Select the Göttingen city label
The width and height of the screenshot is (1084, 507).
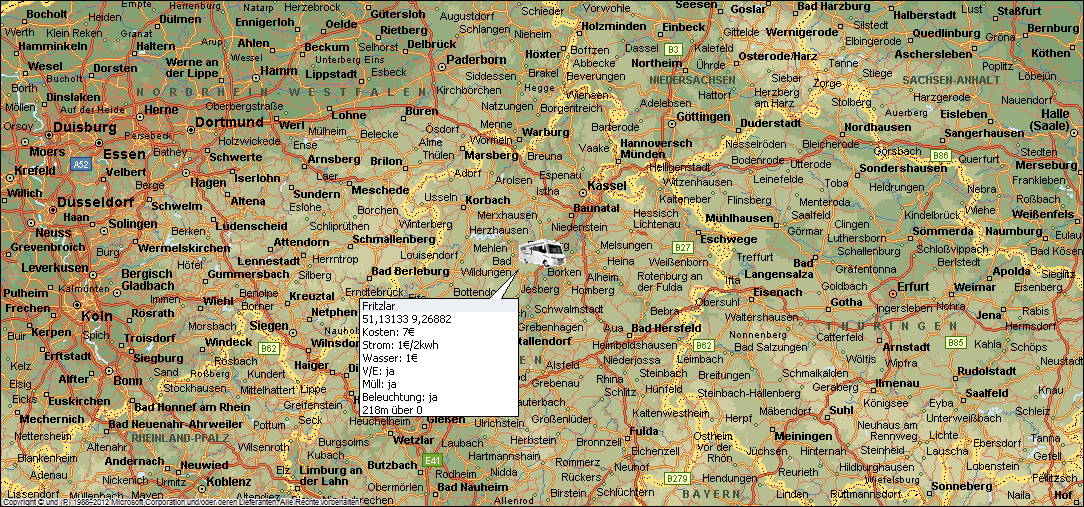703,116
